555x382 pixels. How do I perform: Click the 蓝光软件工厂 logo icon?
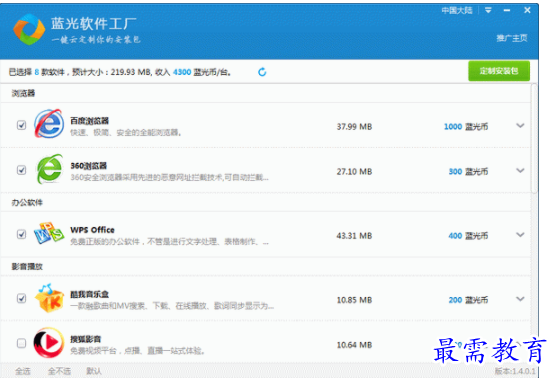click(x=29, y=29)
